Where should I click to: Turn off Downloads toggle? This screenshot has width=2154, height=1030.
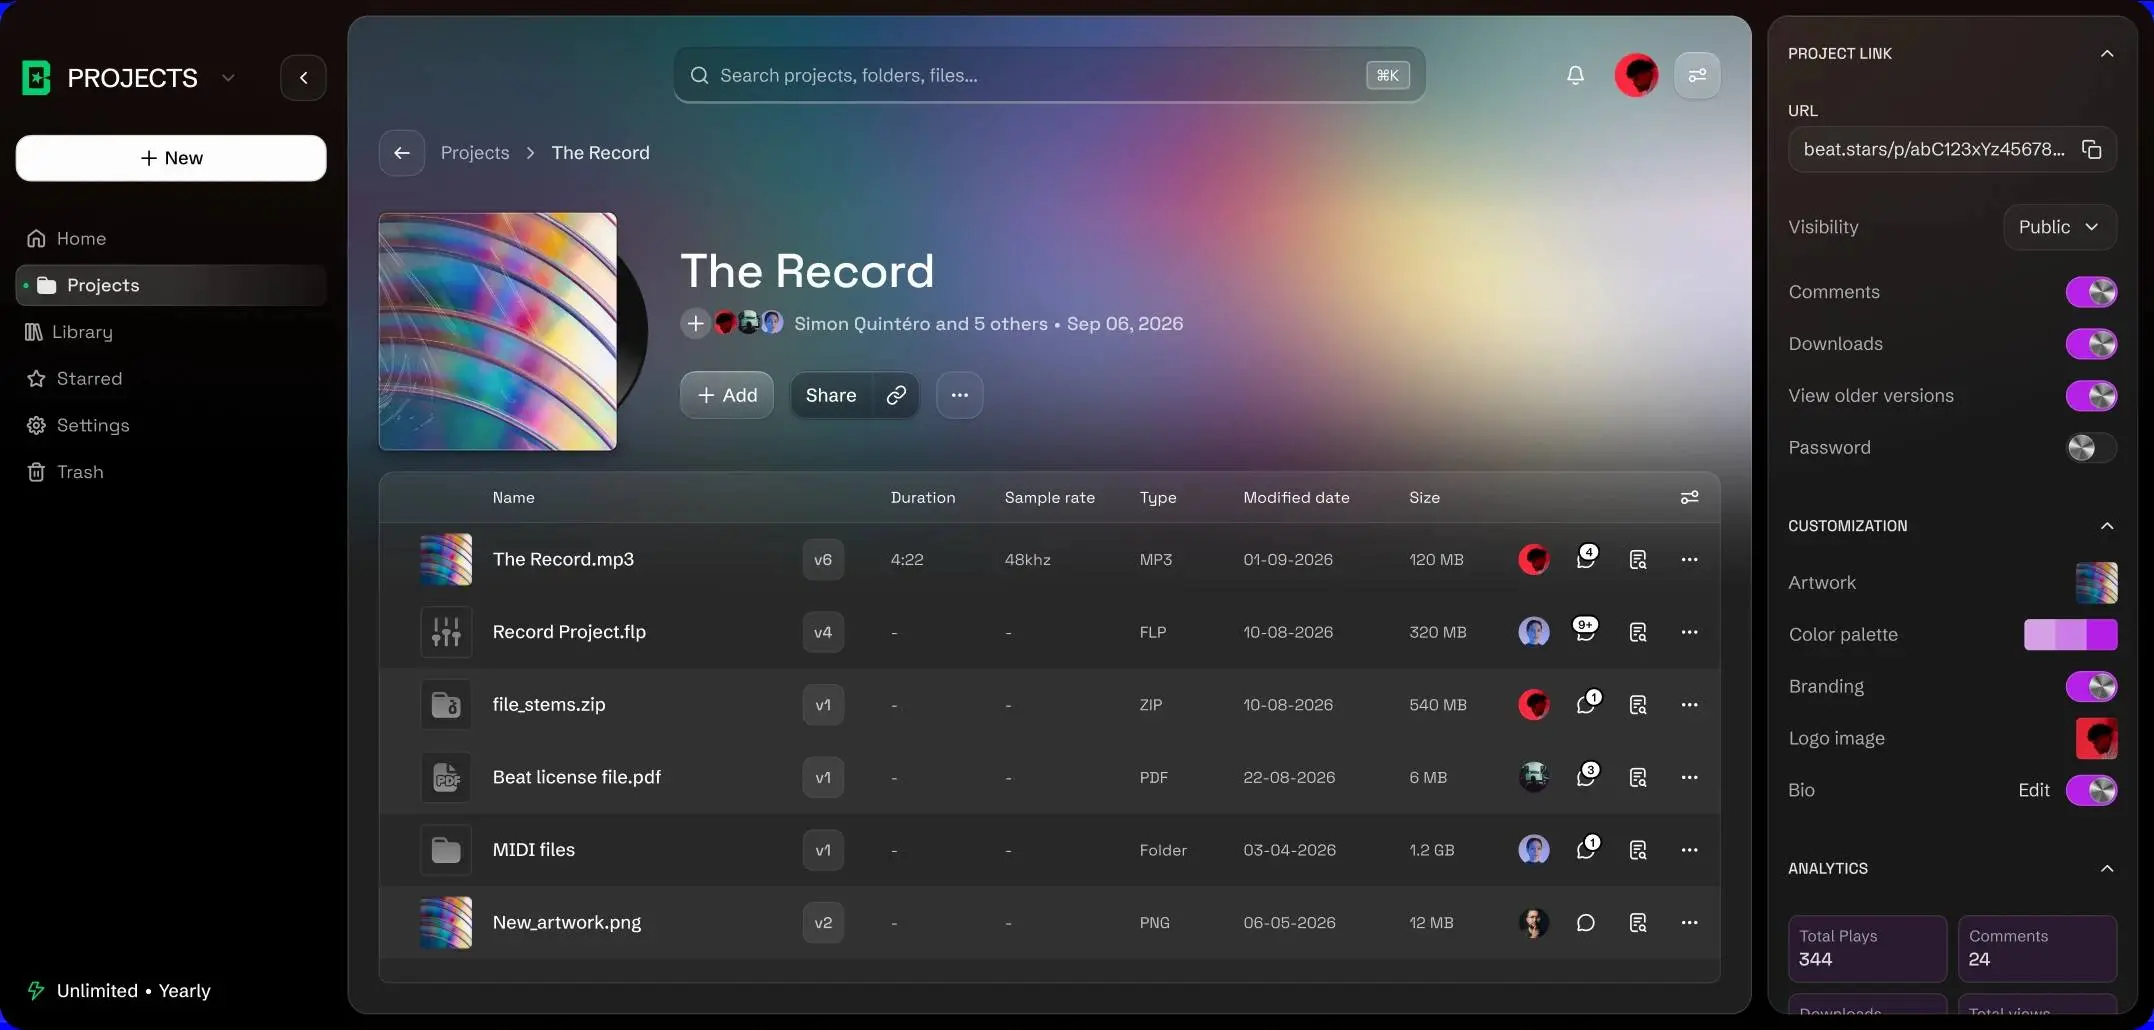[2091, 344]
